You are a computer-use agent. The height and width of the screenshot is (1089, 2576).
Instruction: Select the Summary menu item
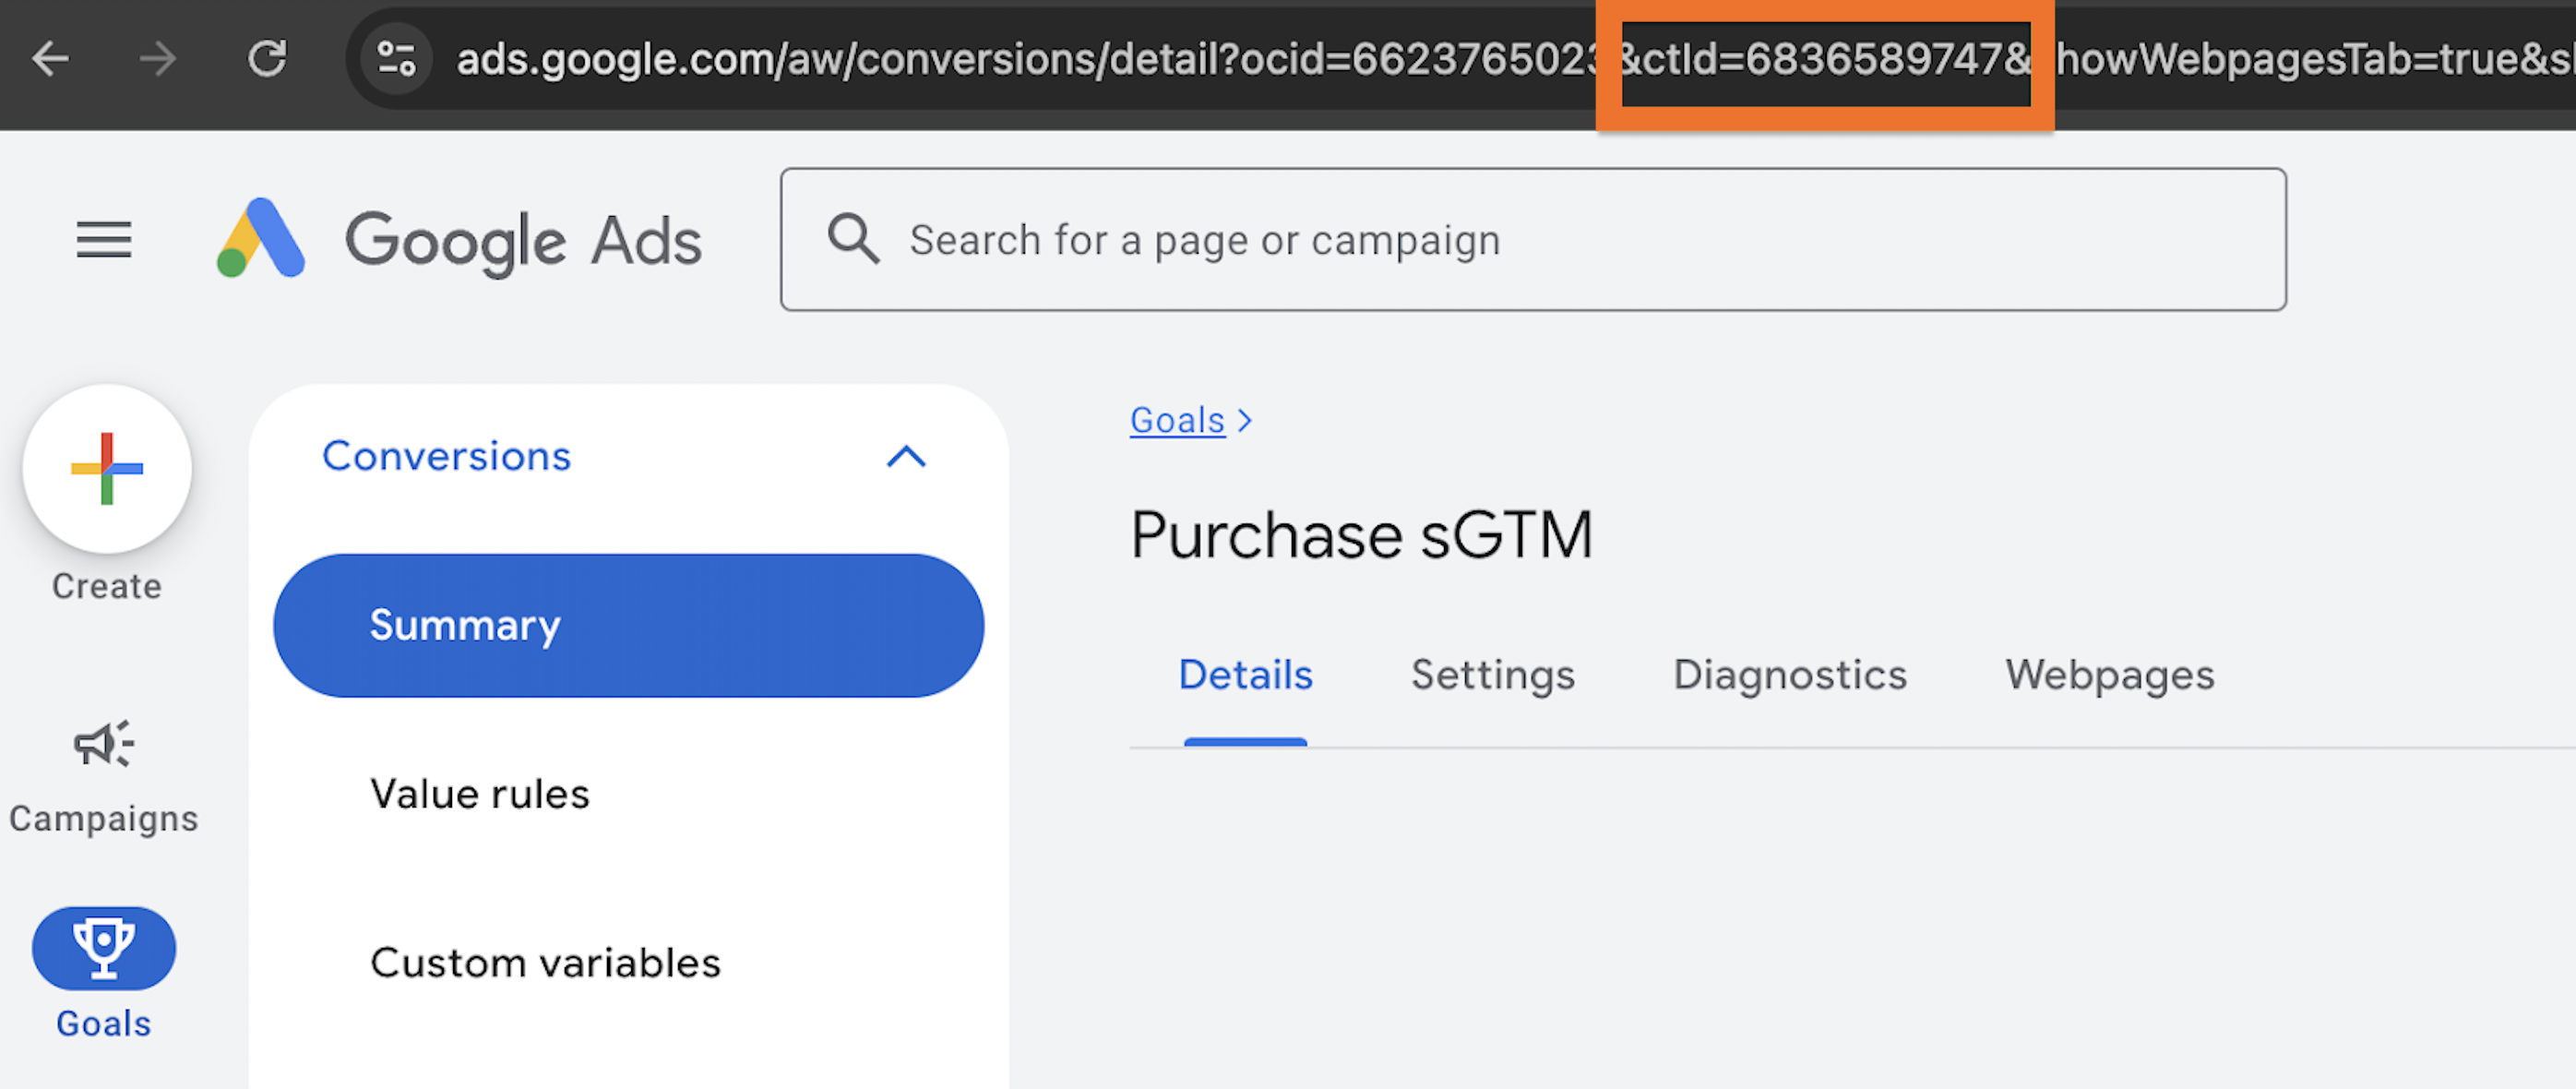(x=629, y=624)
